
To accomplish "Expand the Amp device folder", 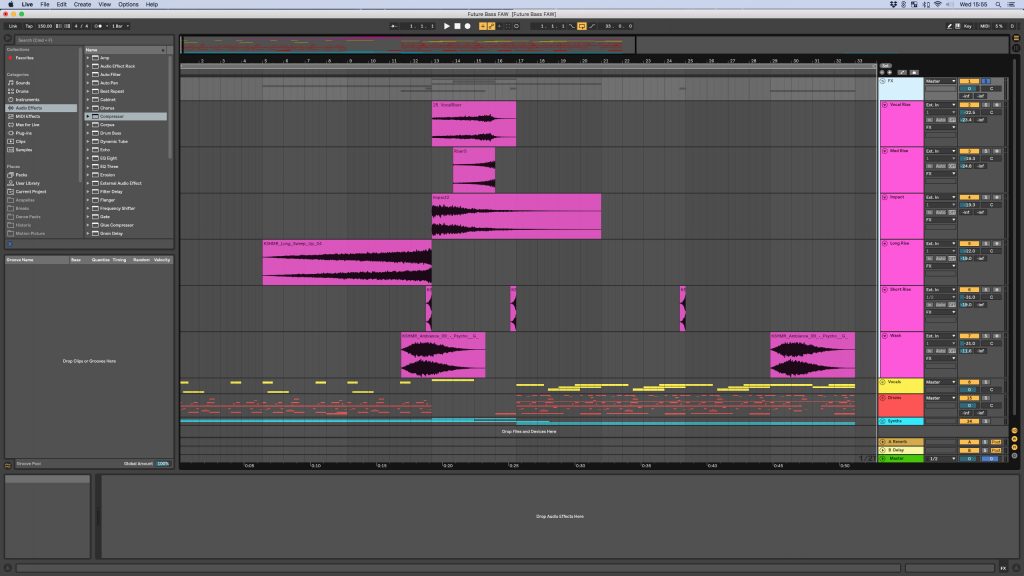I will (x=88, y=58).
